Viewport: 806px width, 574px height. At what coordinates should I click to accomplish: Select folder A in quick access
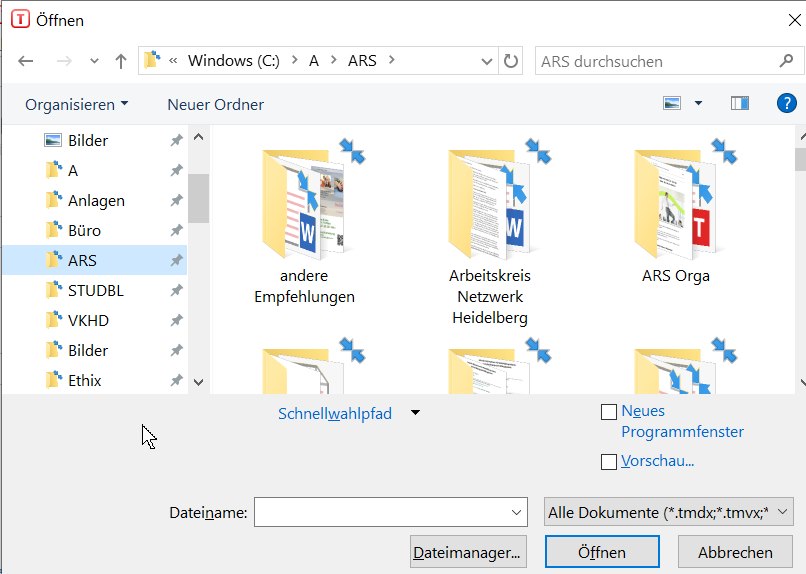pos(95,170)
